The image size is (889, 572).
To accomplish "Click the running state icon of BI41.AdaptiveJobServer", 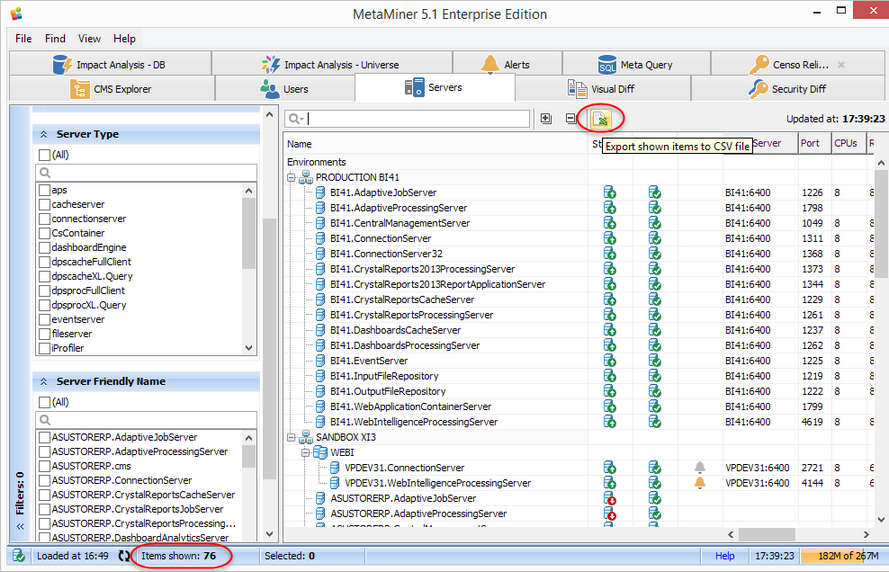I will click(x=609, y=192).
